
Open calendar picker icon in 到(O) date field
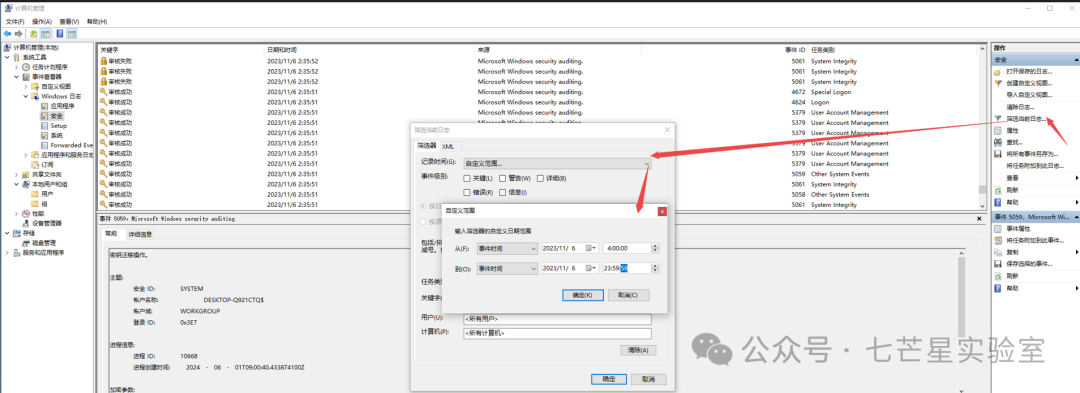591,268
